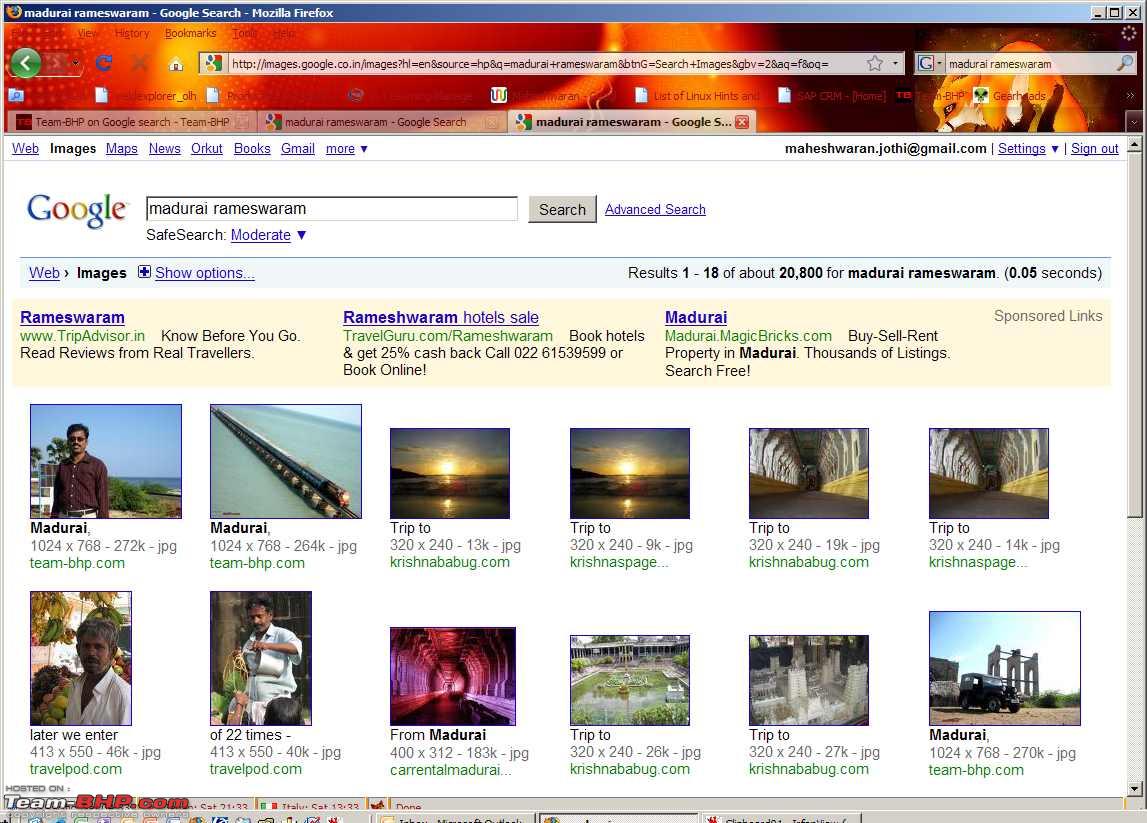Viewport: 1147px width, 823px height.
Task: Open the Gmail link
Action: [x=298, y=149]
